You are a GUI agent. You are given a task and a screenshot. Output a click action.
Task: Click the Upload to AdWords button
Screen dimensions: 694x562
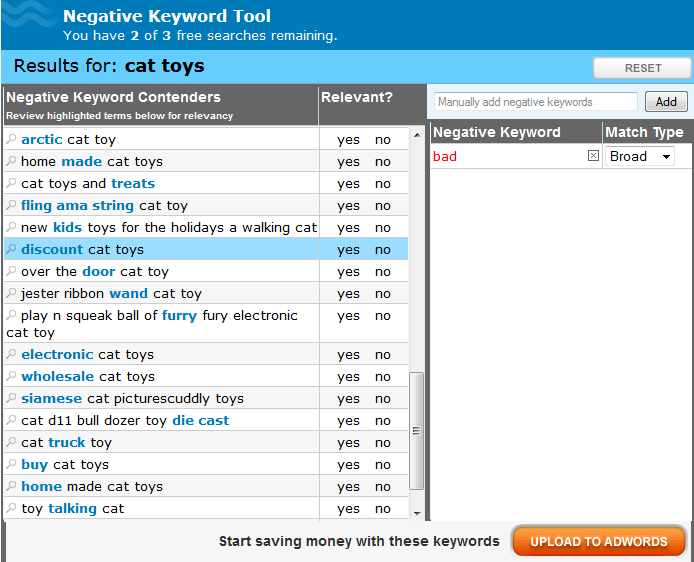tap(598, 541)
